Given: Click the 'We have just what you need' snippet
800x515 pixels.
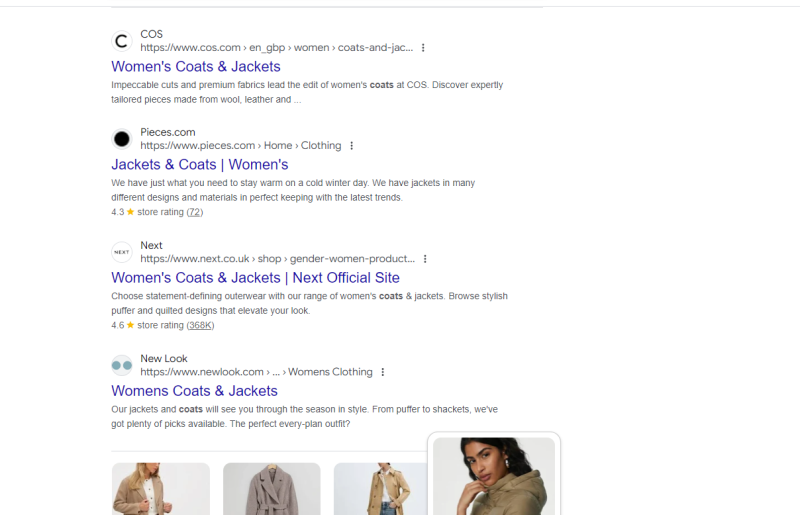Looking at the screenshot, I should pyautogui.click(x=293, y=190).
